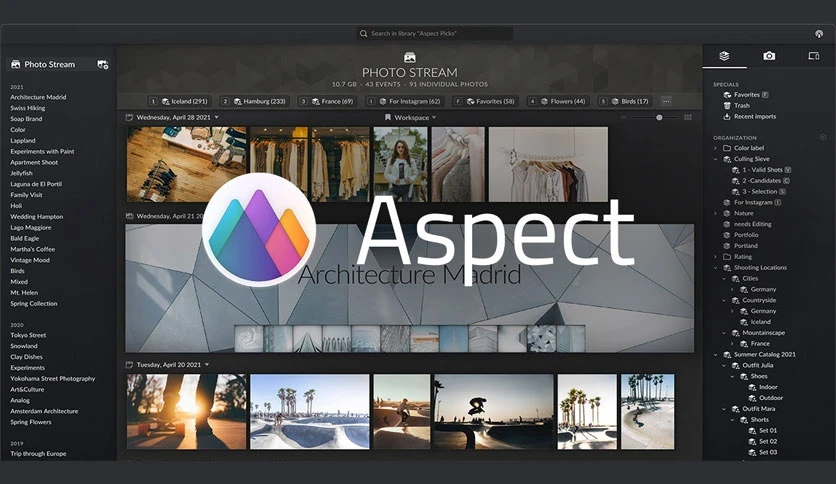
Task: Adjust the thumbnail size slider
Action: (x=659, y=117)
